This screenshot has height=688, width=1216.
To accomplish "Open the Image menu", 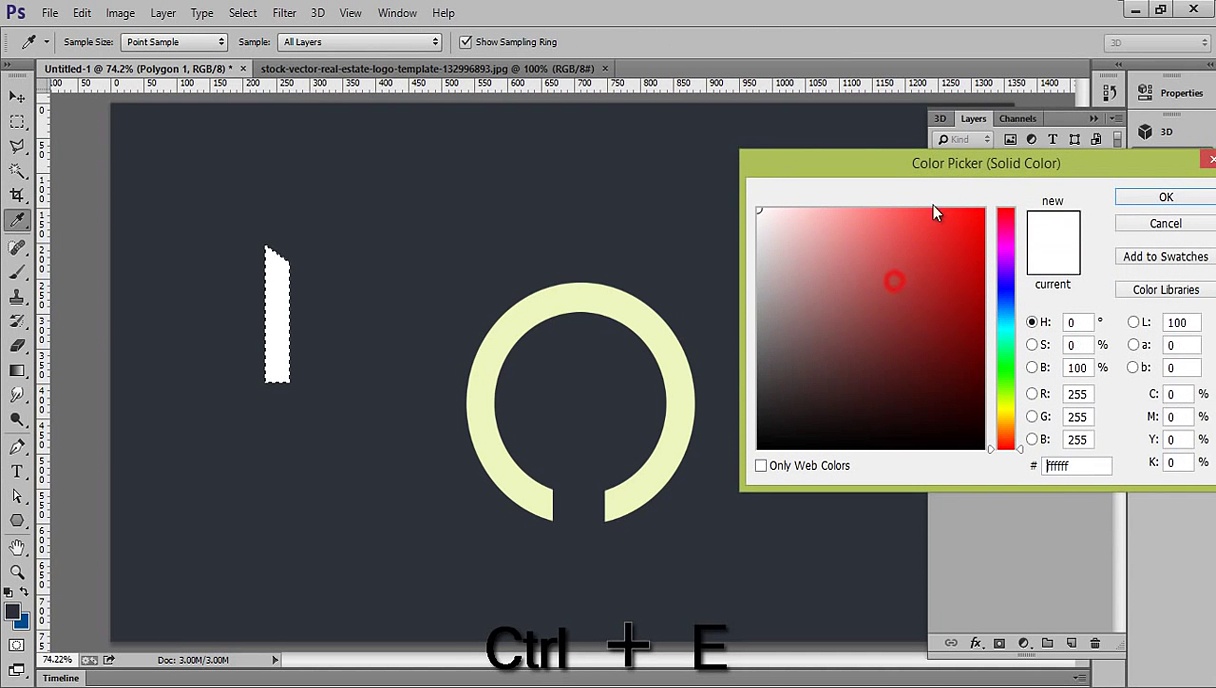I will pos(120,13).
